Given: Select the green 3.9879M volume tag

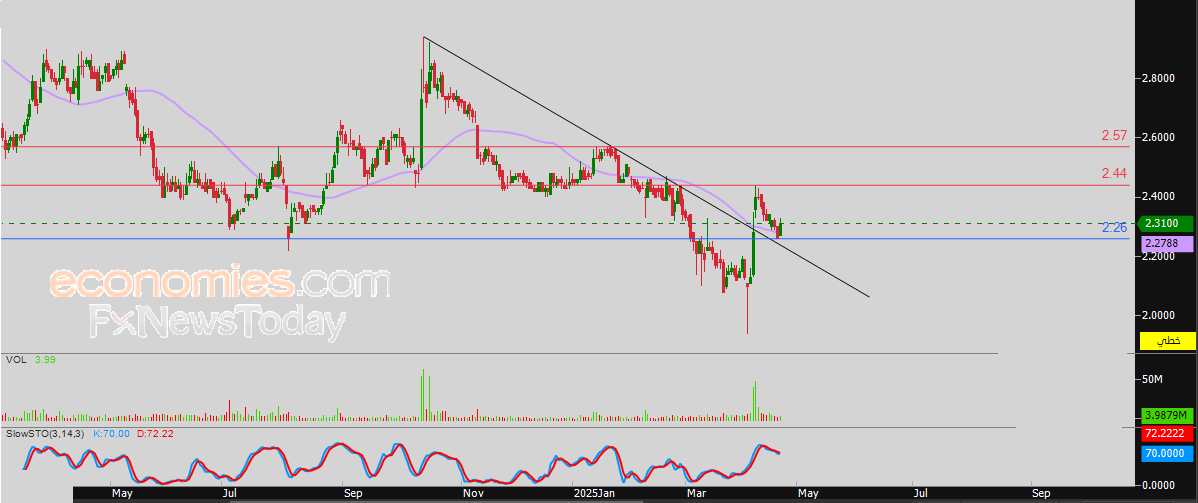Looking at the screenshot, I should pos(1167,415).
